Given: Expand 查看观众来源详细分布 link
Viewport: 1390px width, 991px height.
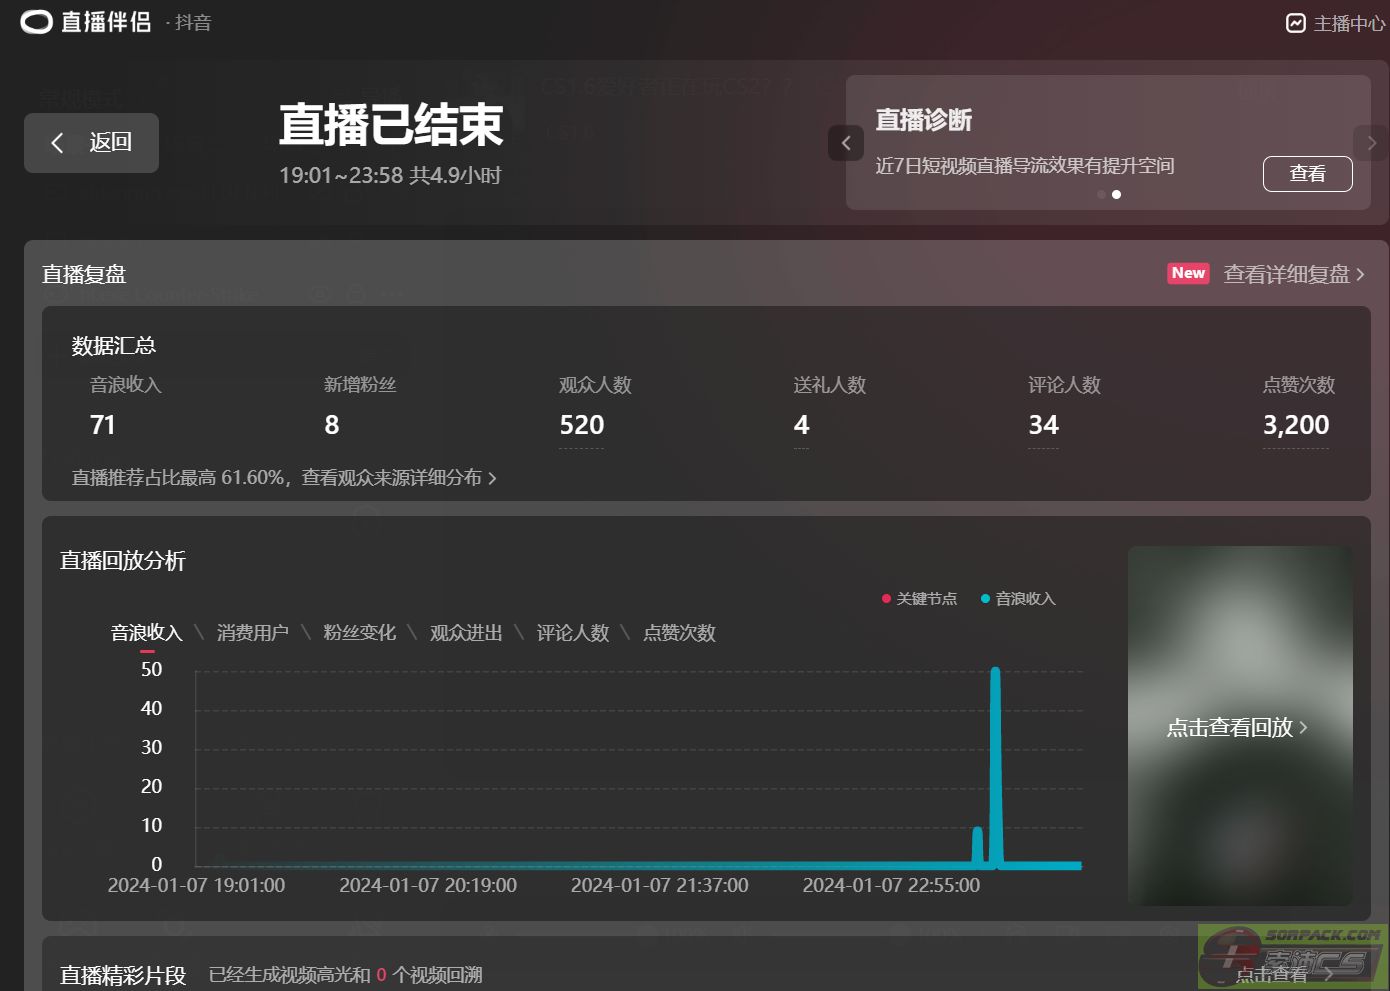Looking at the screenshot, I should pyautogui.click(x=398, y=478).
